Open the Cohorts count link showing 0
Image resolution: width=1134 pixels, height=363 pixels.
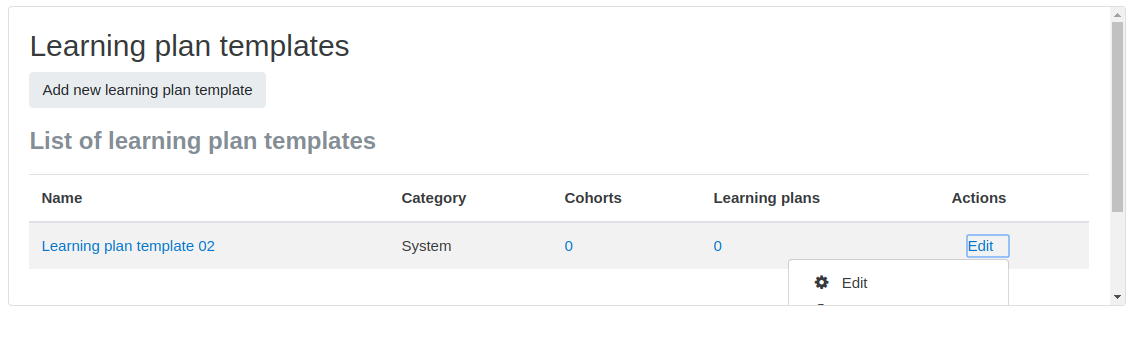[568, 246]
